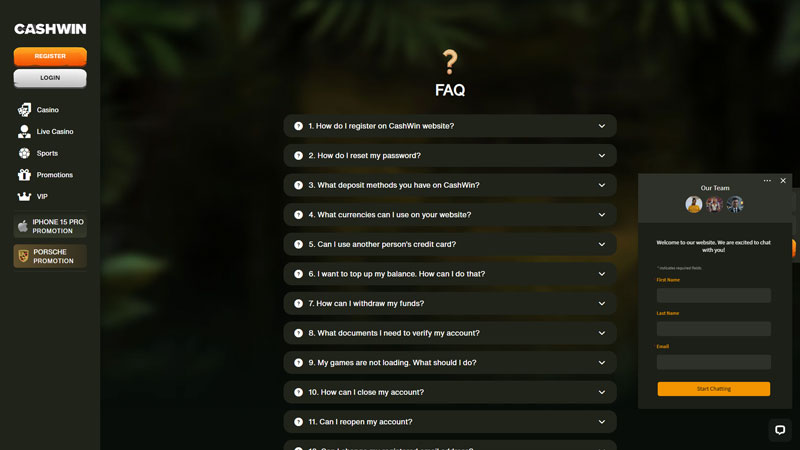
Task: Click the Promotions gift box icon
Action: coord(25,175)
